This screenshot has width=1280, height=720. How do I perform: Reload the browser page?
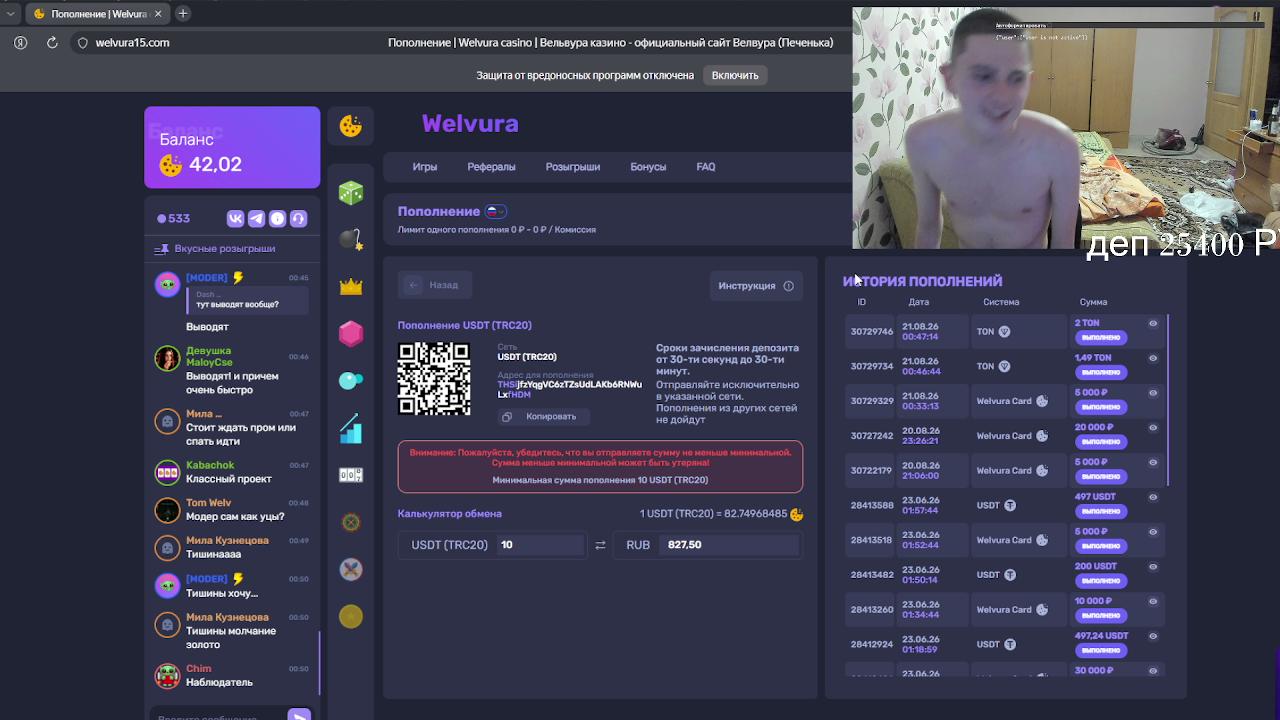(52, 43)
